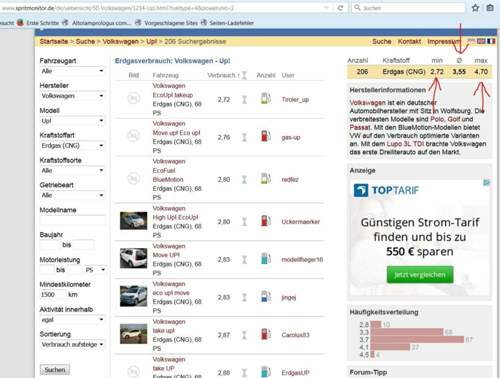
Task: Open Lupo 3L TDI link in Herstellerinformationen
Action: click(x=405, y=144)
